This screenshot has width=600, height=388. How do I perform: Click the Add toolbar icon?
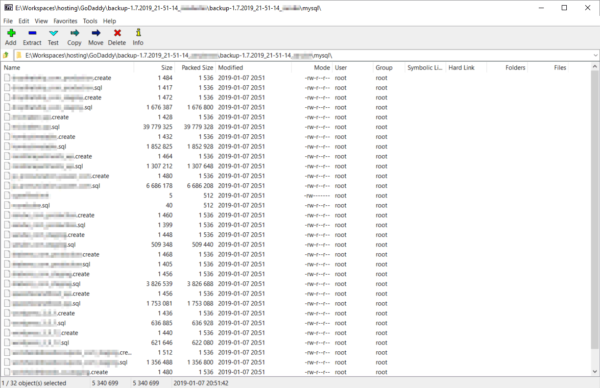11,33
